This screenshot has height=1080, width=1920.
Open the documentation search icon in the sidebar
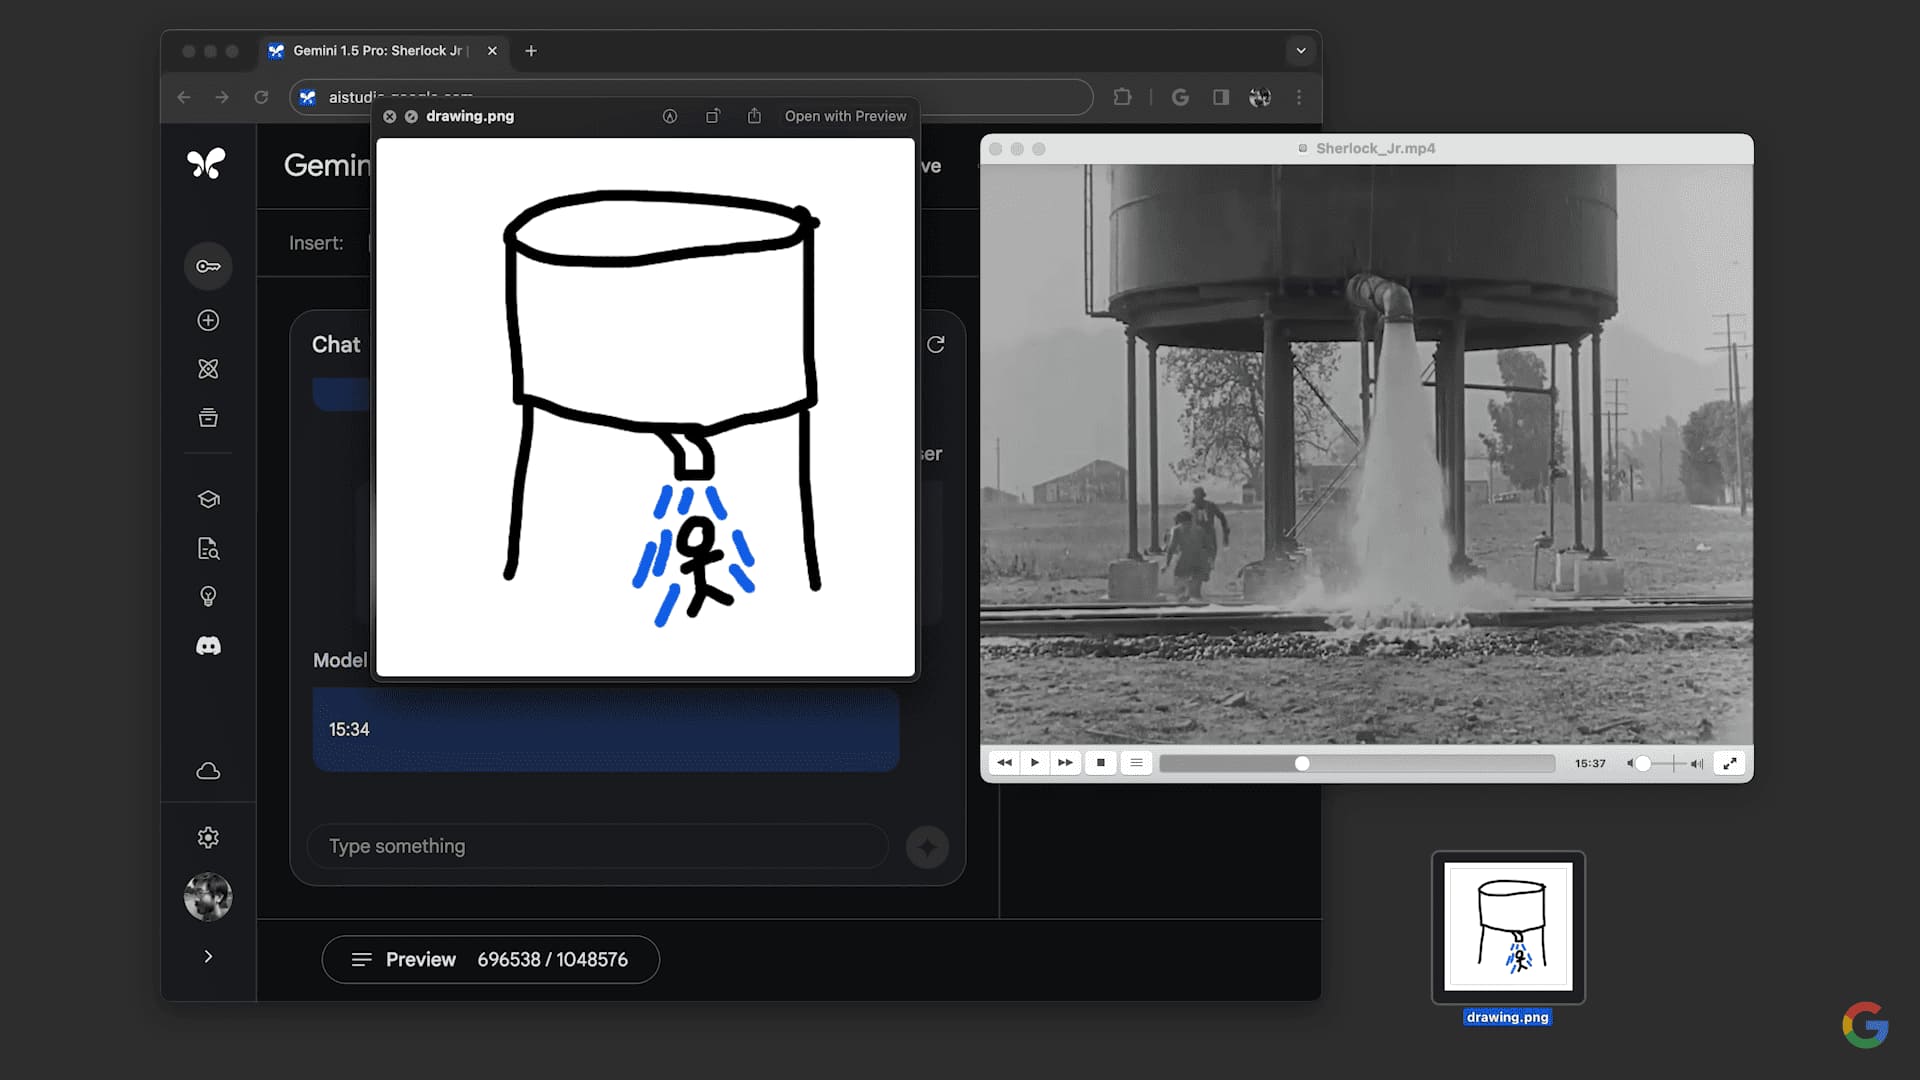click(208, 548)
